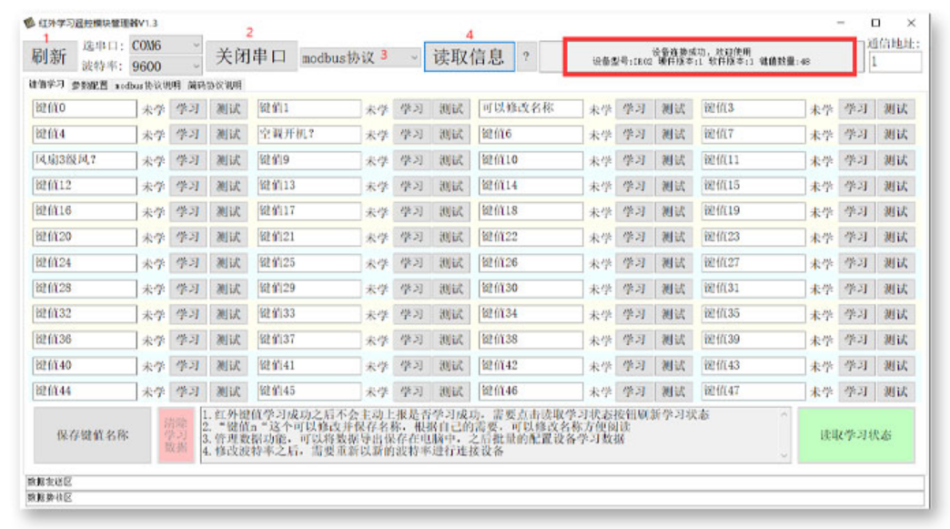950x529 pixels.
Task: Click 测试 for 键值42
Action: tap(673, 366)
